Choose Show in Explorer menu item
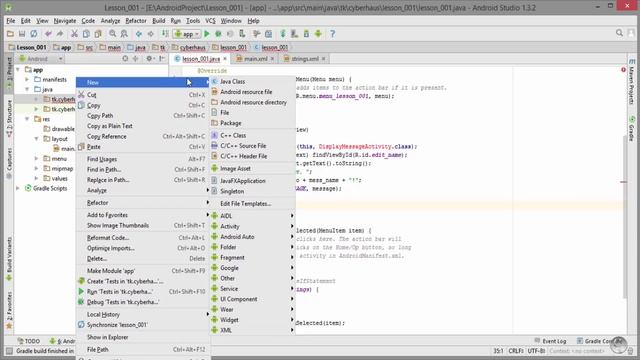The image size is (640, 360). pos(143,337)
